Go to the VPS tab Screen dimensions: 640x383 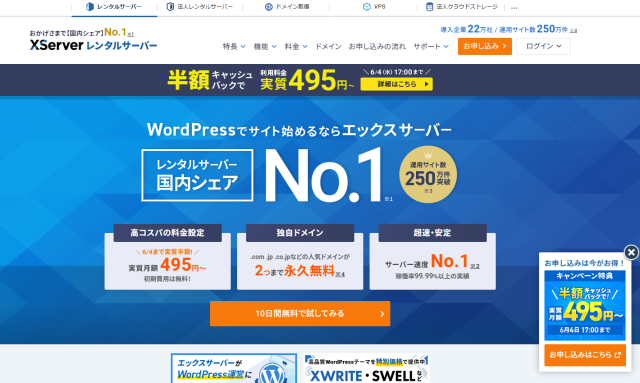click(x=374, y=7)
